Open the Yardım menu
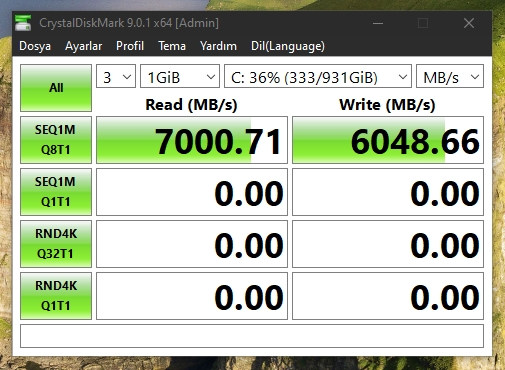The width and height of the screenshot is (505, 370). (218, 46)
